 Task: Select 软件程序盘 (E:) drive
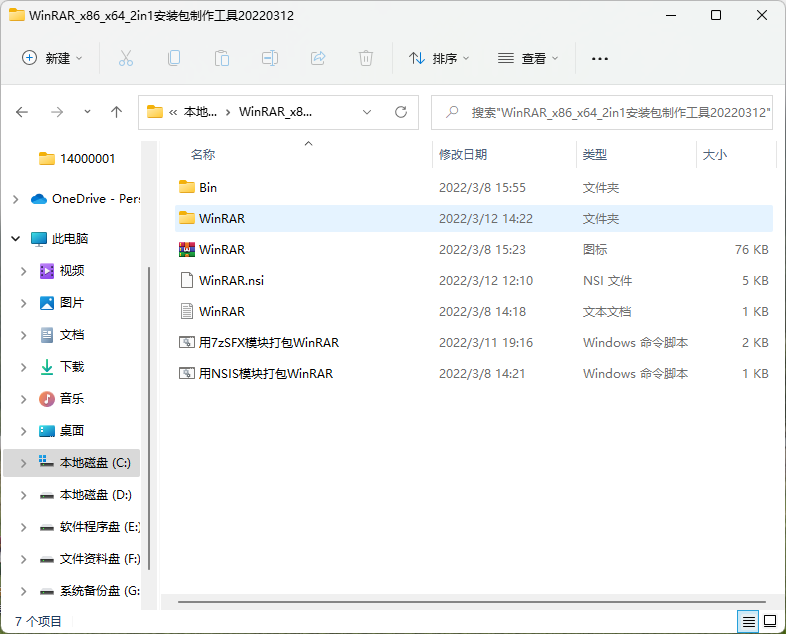click(90, 527)
